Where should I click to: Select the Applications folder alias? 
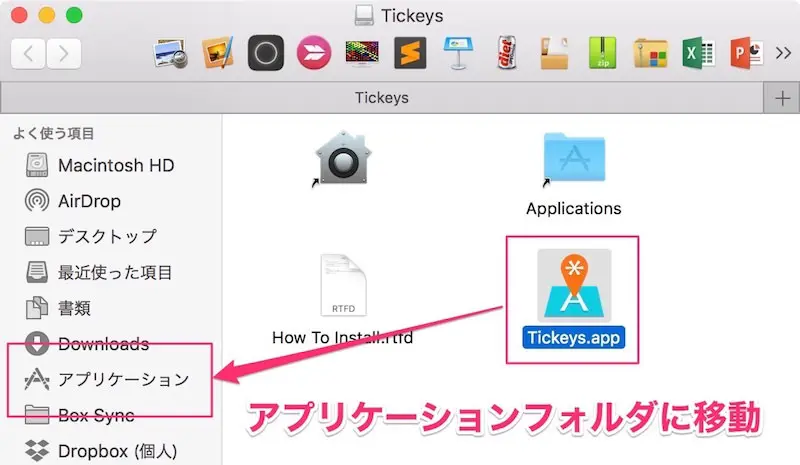click(x=574, y=159)
